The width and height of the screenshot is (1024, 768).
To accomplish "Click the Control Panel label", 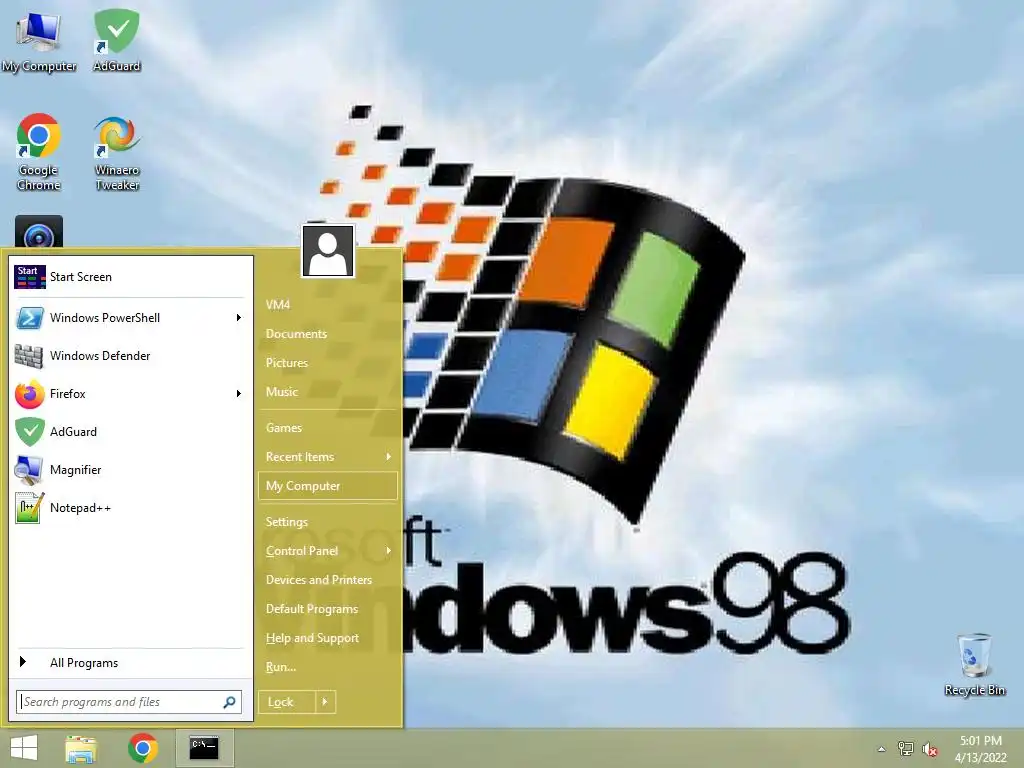I will [302, 551].
